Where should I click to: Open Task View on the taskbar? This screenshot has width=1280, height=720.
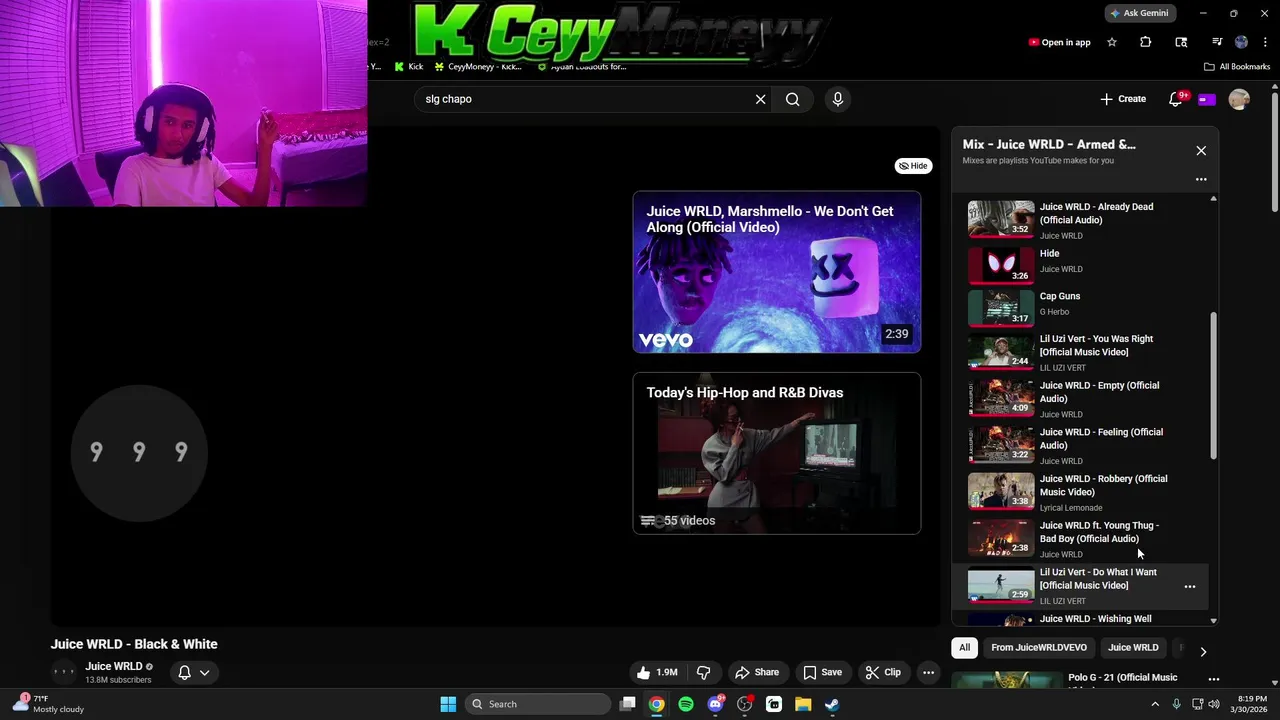(627, 704)
